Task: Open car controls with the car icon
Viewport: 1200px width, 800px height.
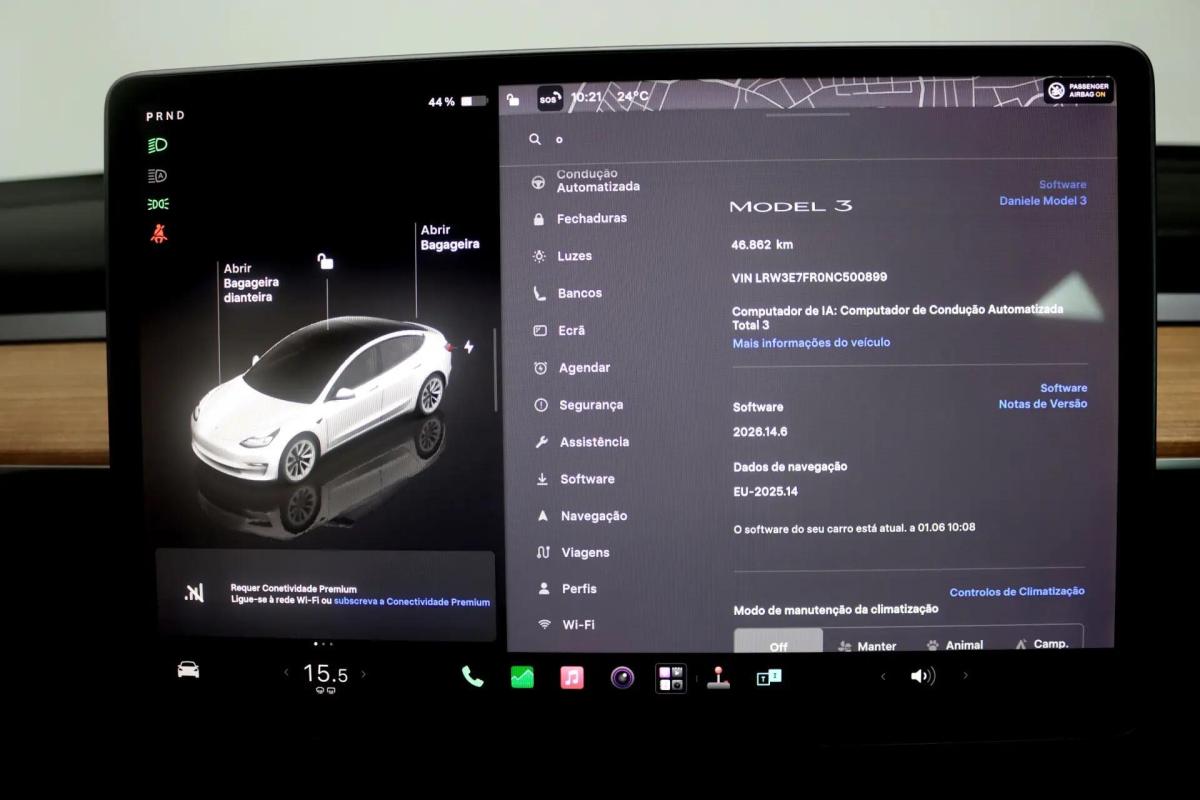Action: [x=188, y=670]
